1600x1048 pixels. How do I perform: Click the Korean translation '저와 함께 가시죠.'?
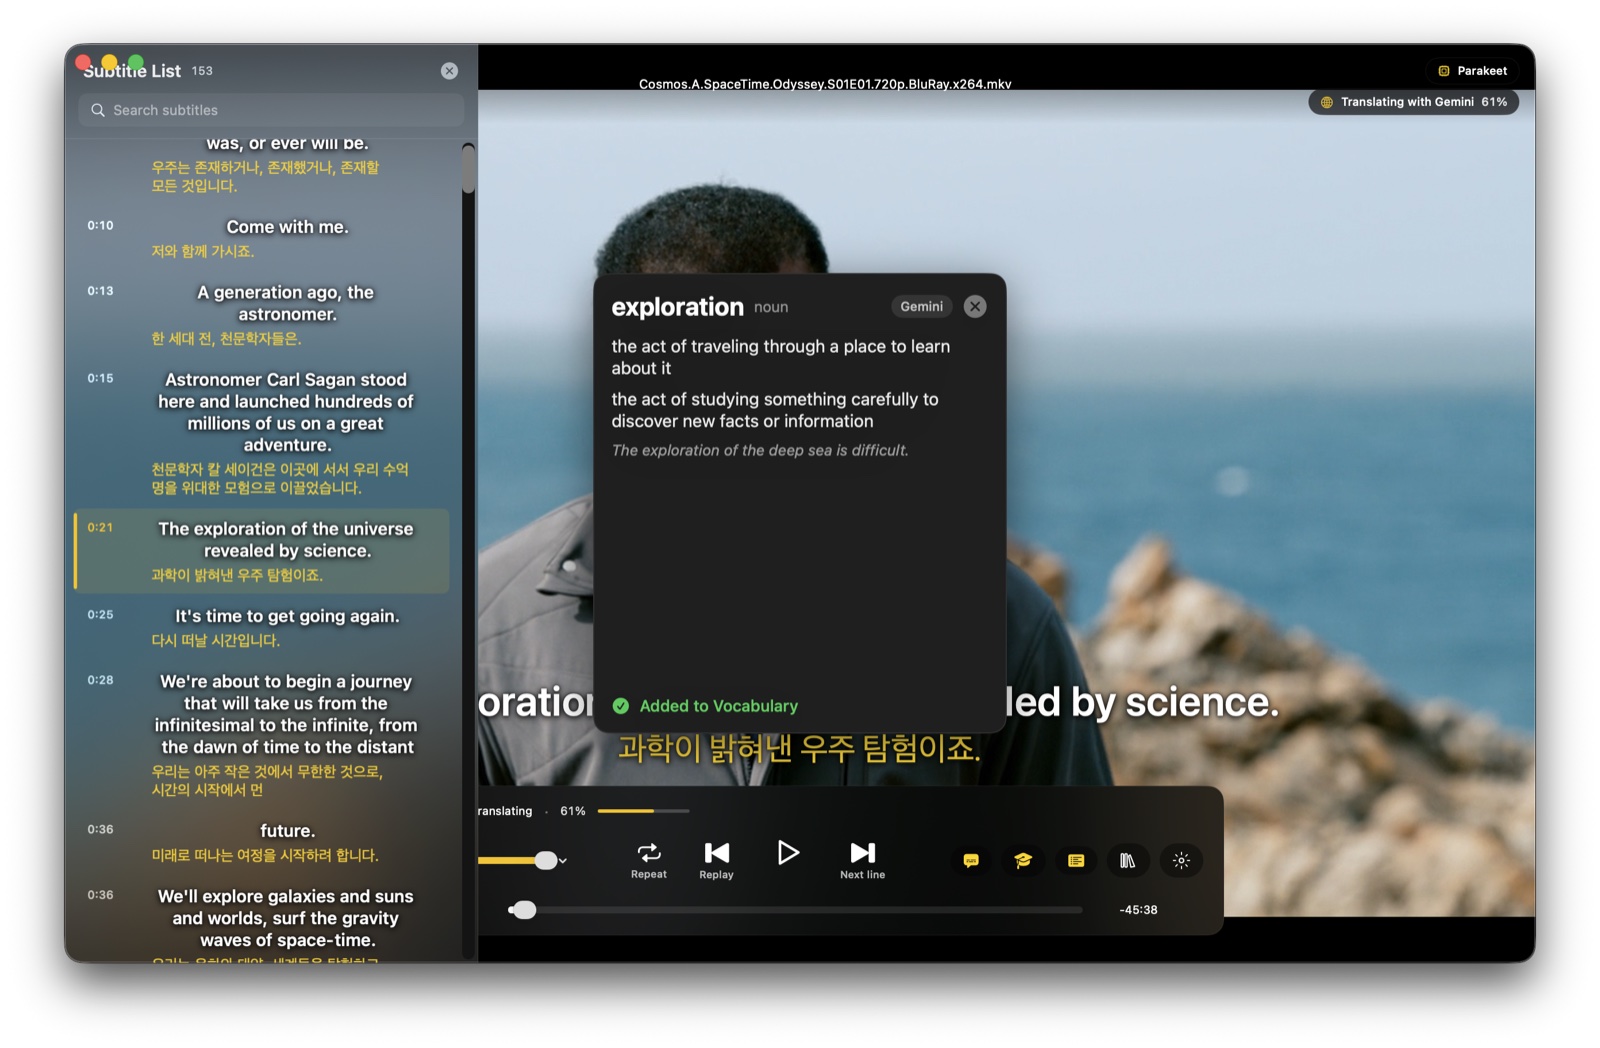click(203, 252)
